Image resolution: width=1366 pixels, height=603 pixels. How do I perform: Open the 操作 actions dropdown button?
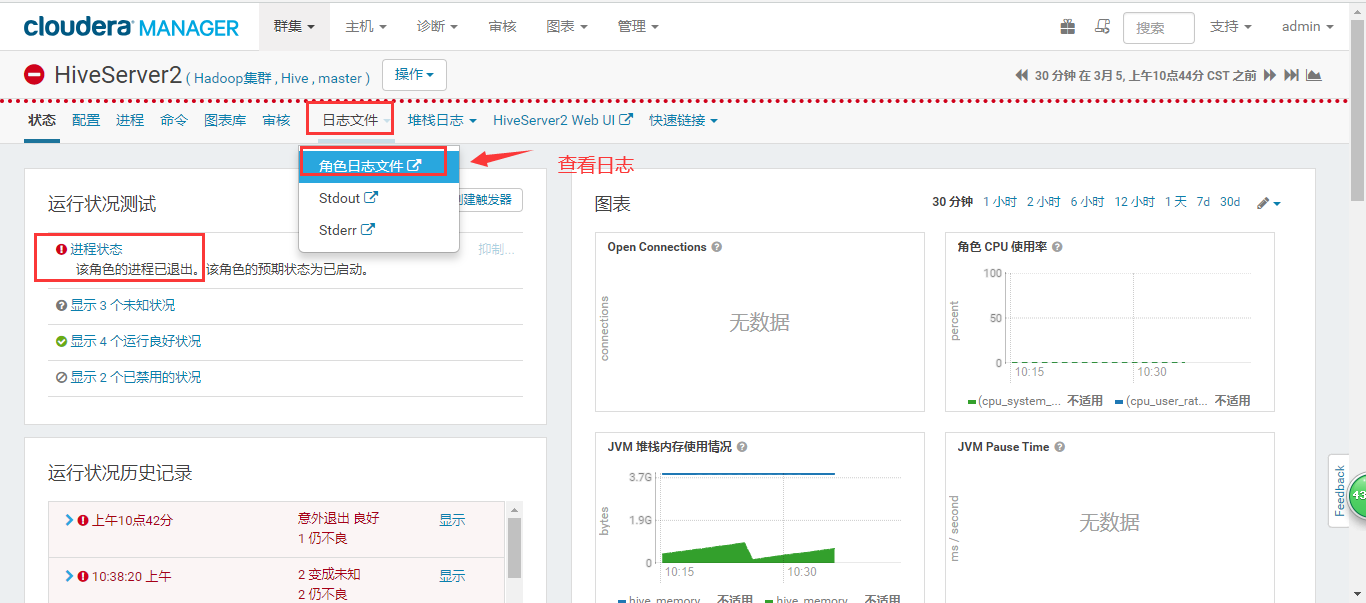(414, 74)
